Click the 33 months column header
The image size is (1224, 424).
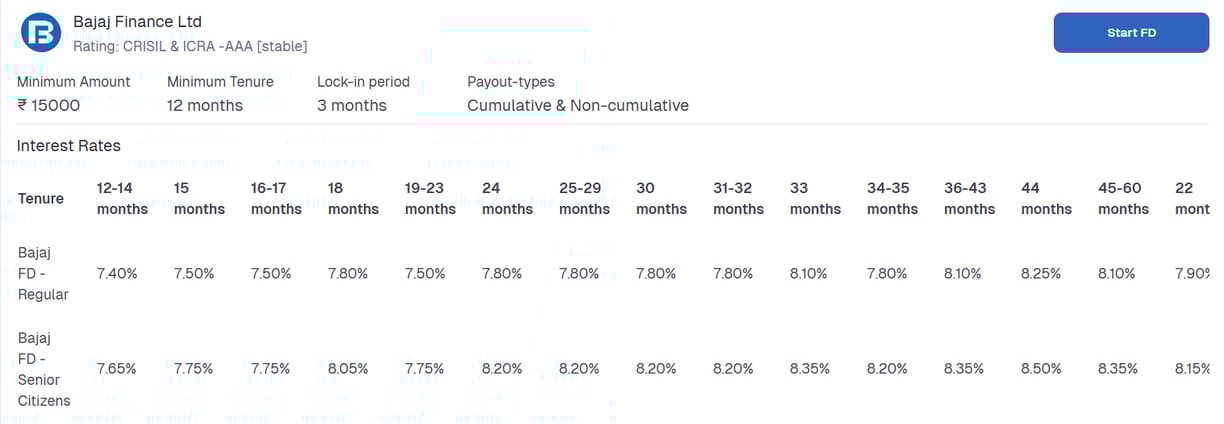click(x=815, y=198)
